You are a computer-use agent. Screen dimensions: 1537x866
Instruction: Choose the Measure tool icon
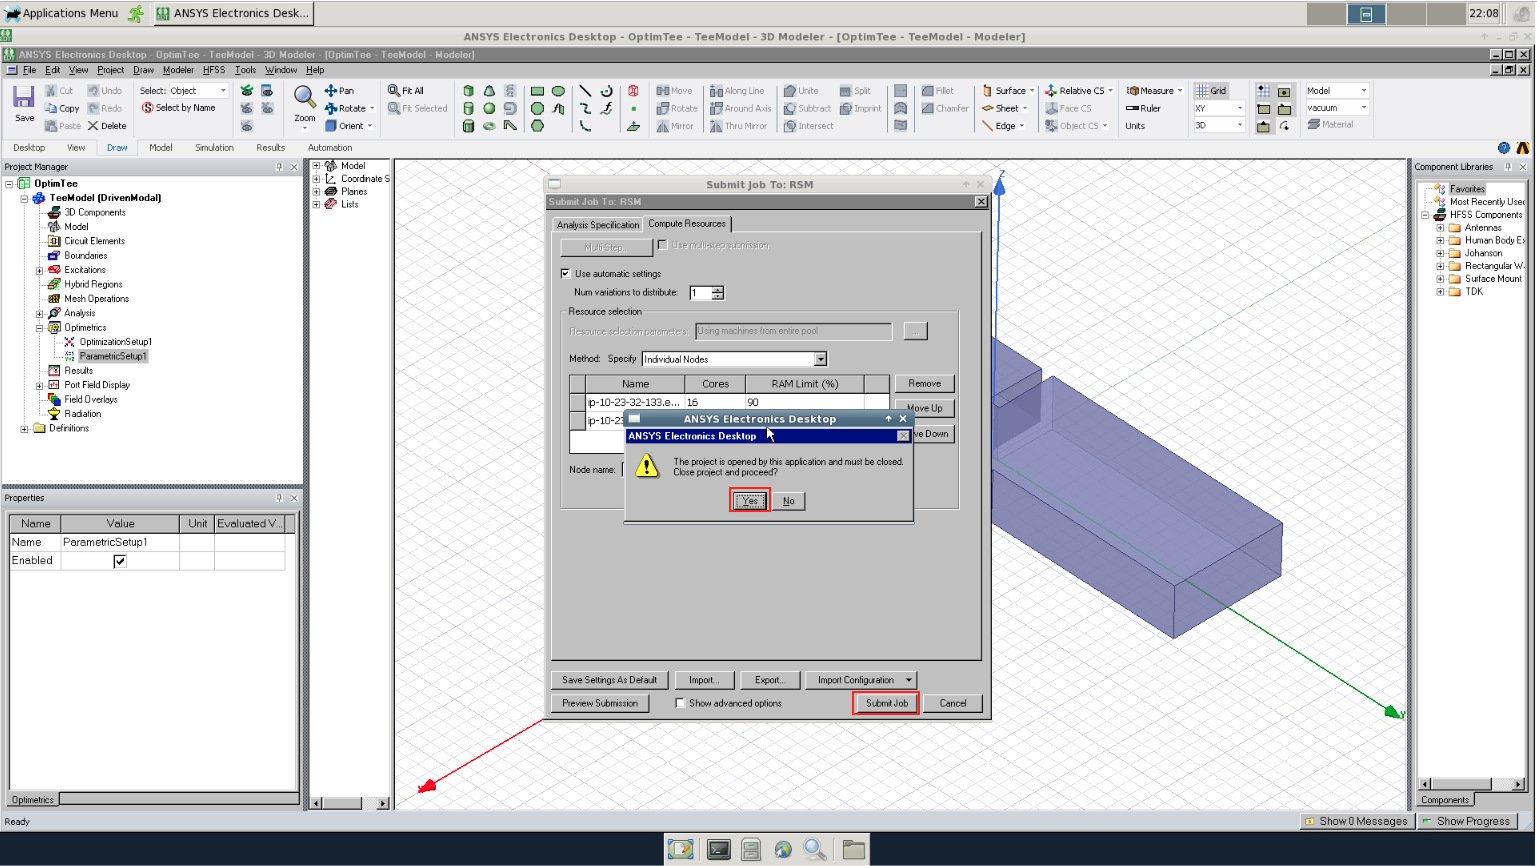point(1133,91)
